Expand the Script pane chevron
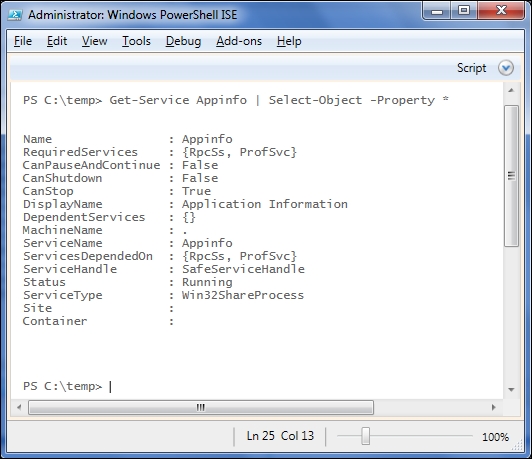The width and height of the screenshot is (532, 459). pyautogui.click(x=506, y=68)
